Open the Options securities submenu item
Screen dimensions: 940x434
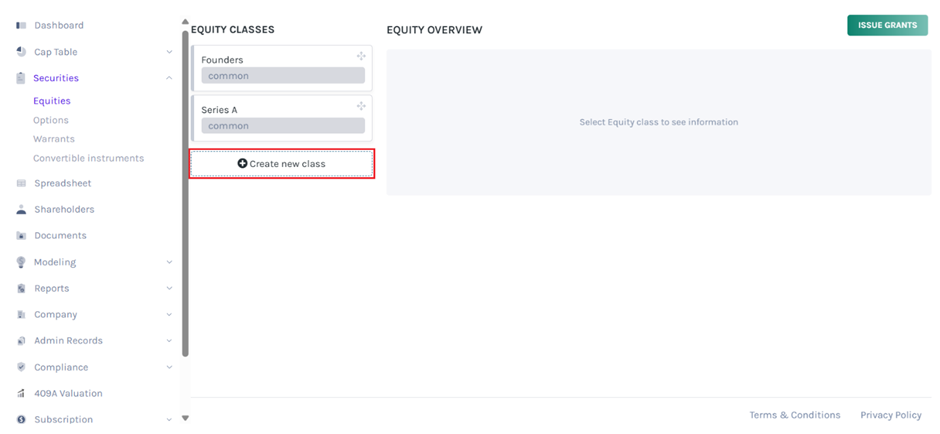(x=51, y=120)
